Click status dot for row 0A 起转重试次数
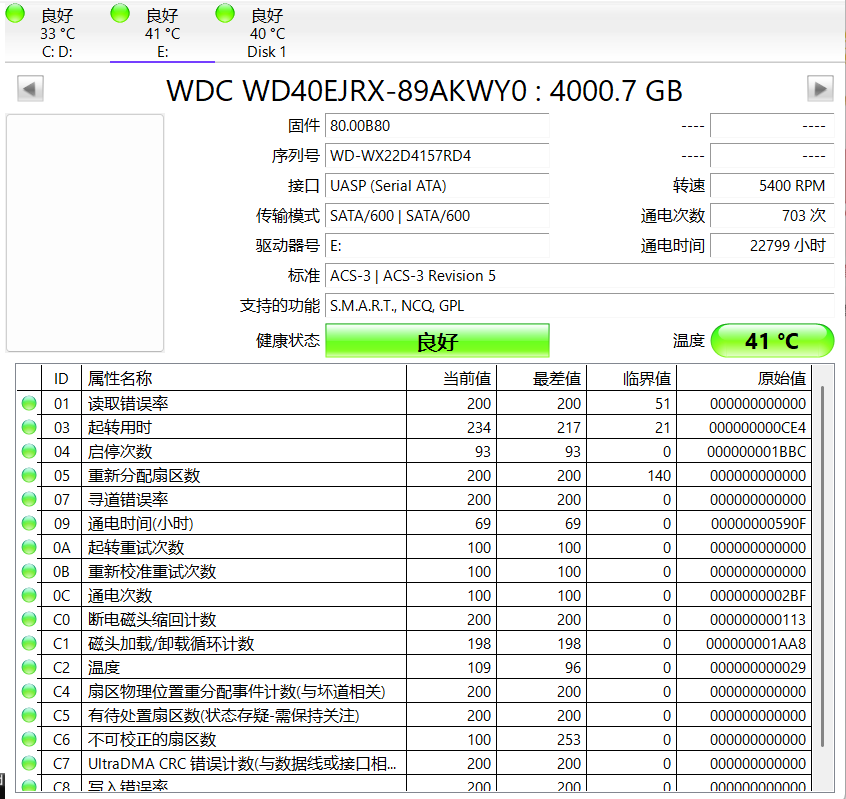Viewport: 846px width, 799px height. [29, 548]
